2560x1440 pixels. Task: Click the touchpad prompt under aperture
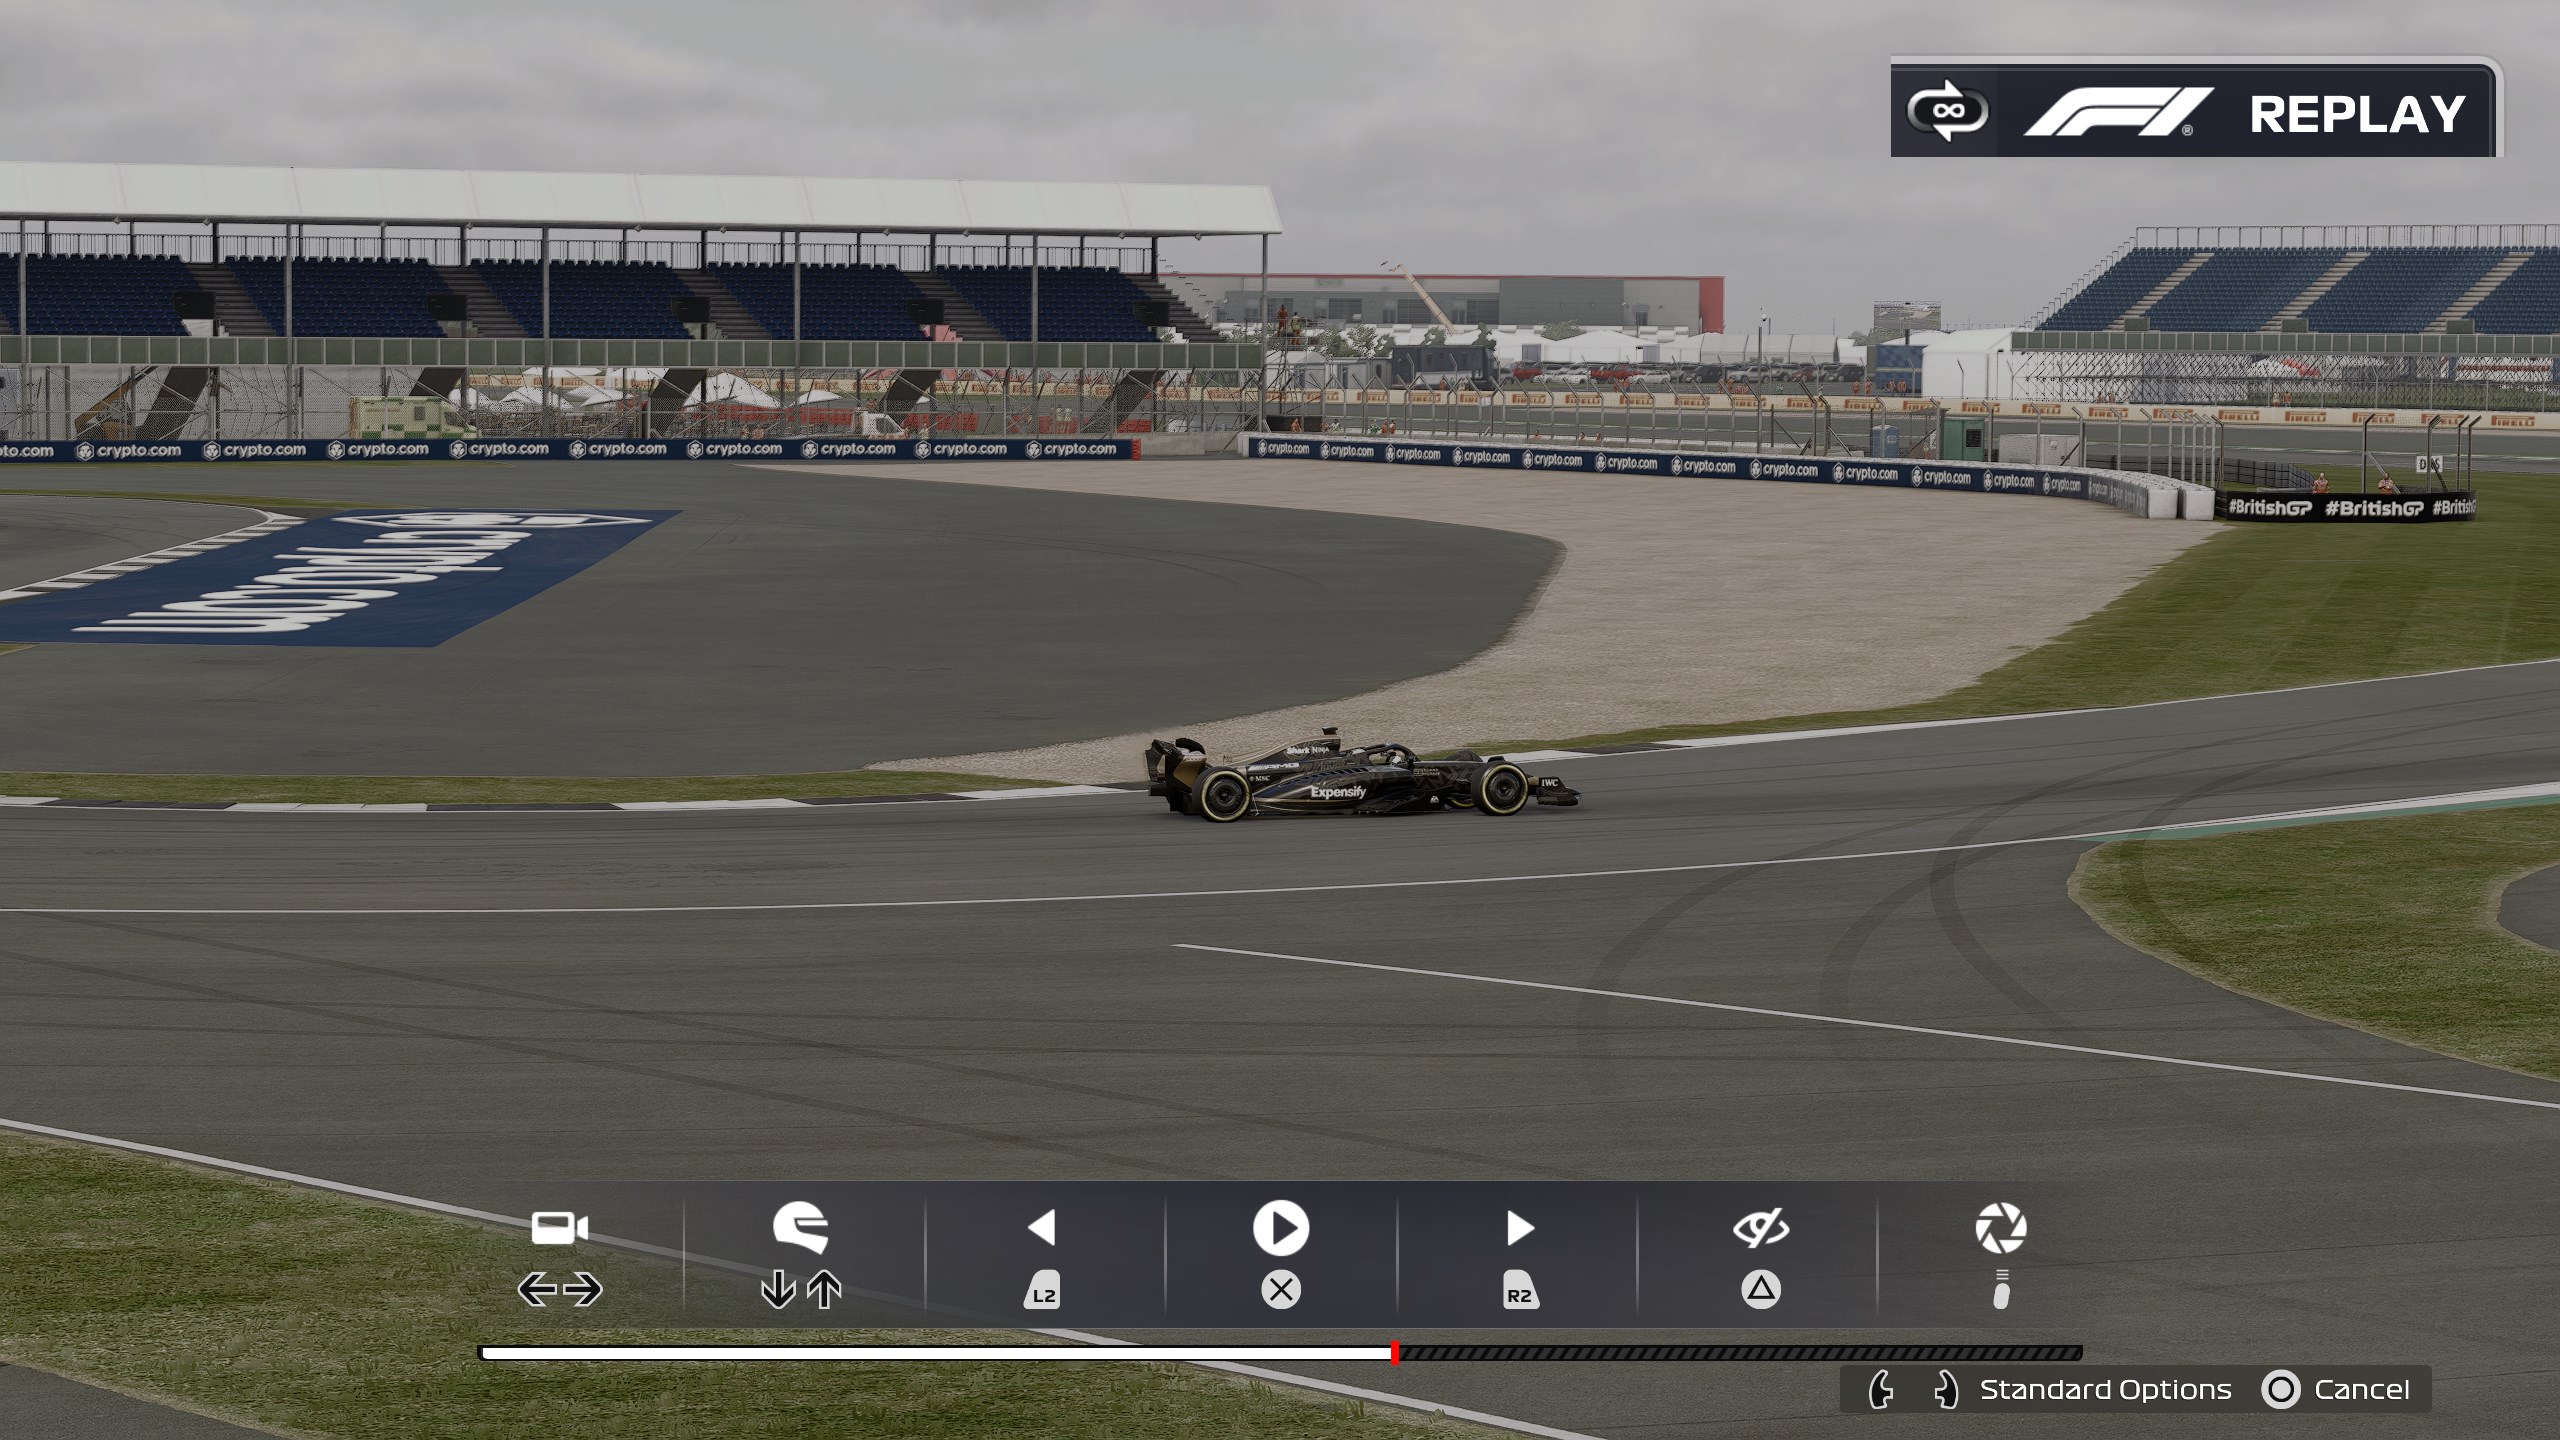click(2001, 1291)
